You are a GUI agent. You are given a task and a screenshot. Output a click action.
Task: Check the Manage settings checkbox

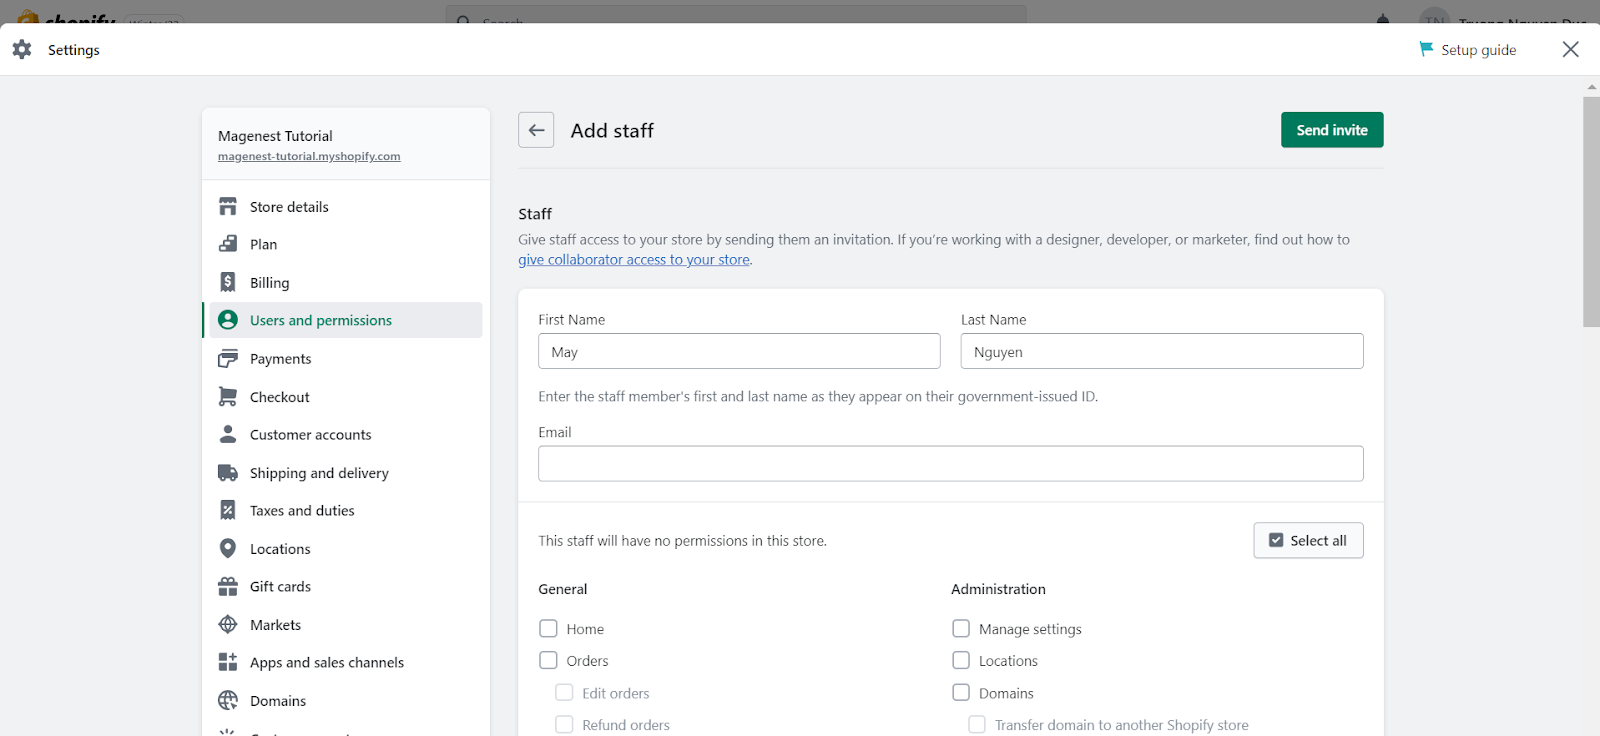click(x=961, y=629)
